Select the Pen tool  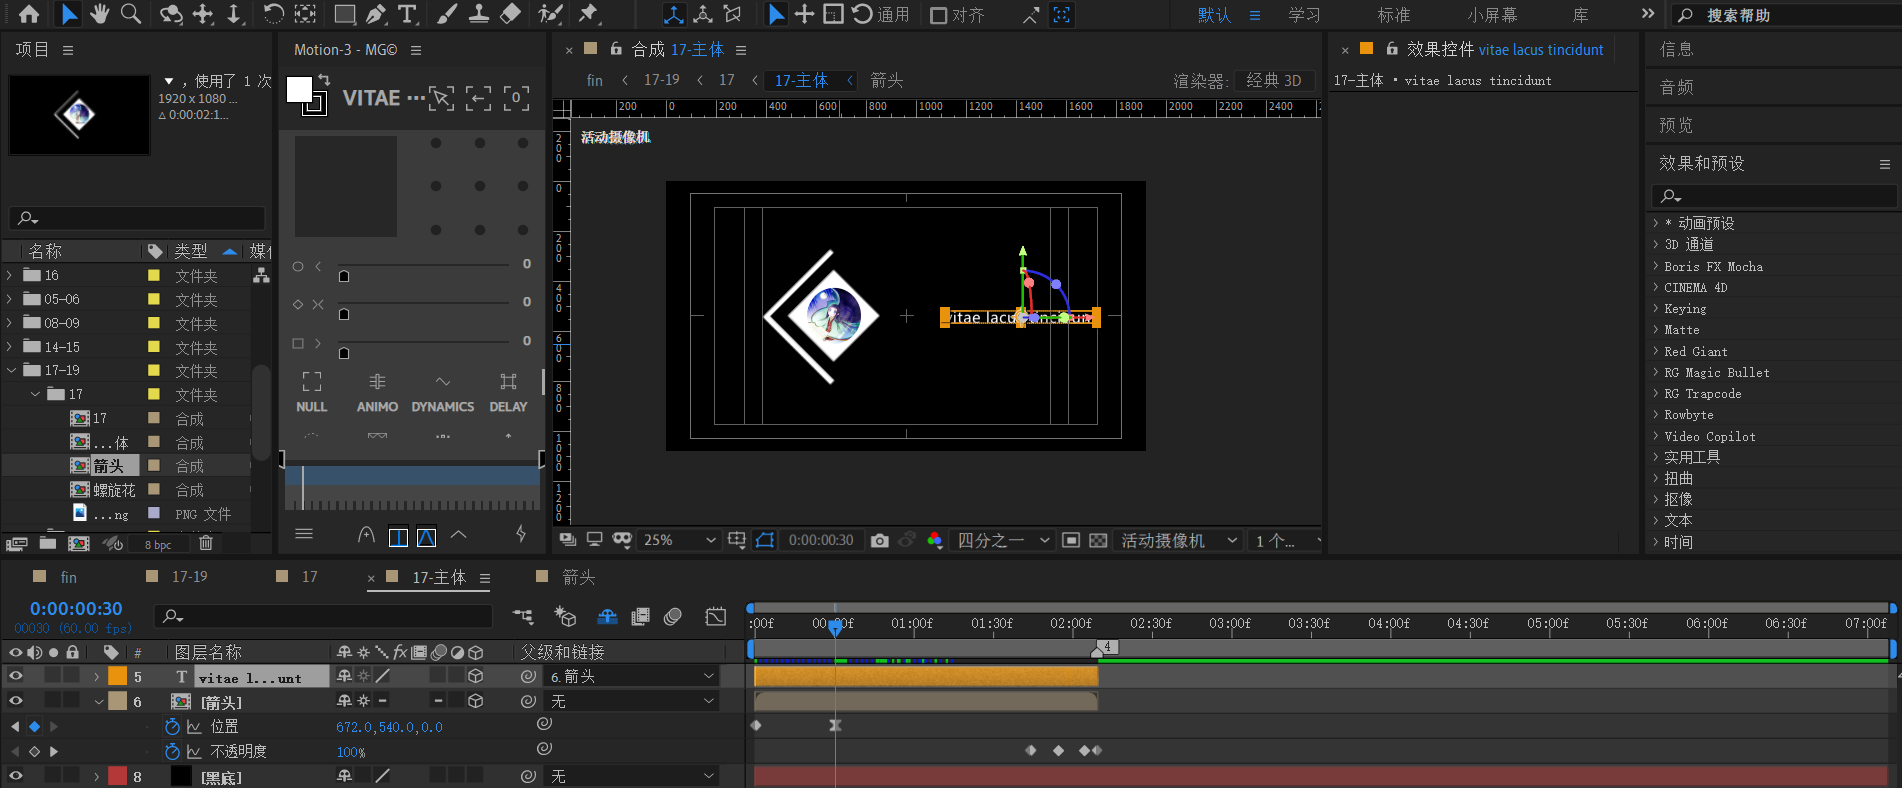tap(375, 14)
